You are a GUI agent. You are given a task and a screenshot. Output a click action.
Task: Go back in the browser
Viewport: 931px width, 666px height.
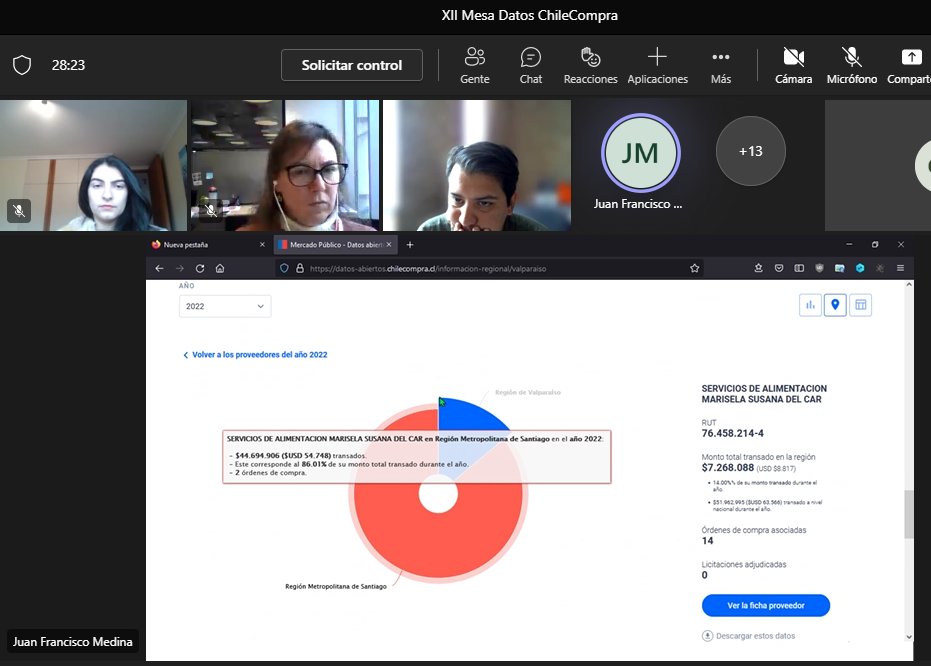tap(159, 268)
